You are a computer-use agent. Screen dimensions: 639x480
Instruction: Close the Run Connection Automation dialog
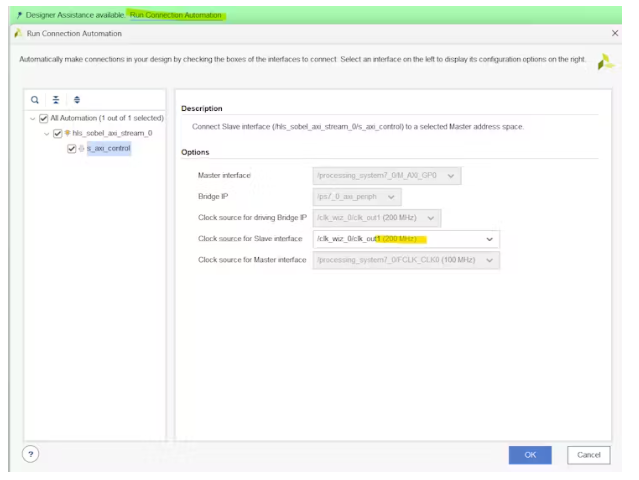(614, 33)
